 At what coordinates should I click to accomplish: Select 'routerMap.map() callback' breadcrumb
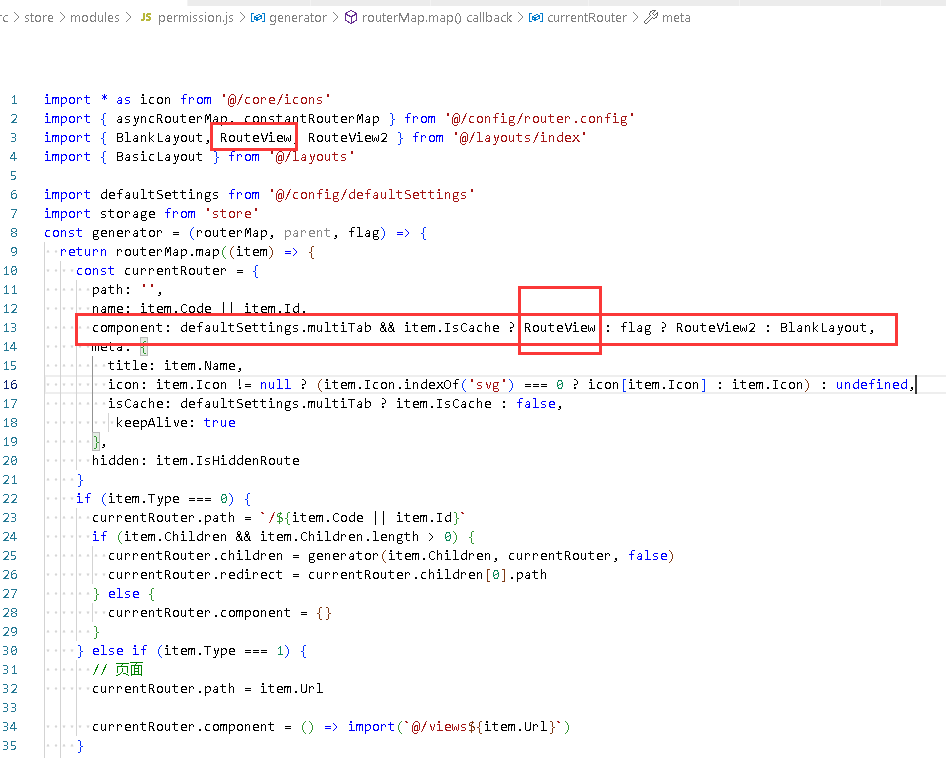tap(437, 18)
